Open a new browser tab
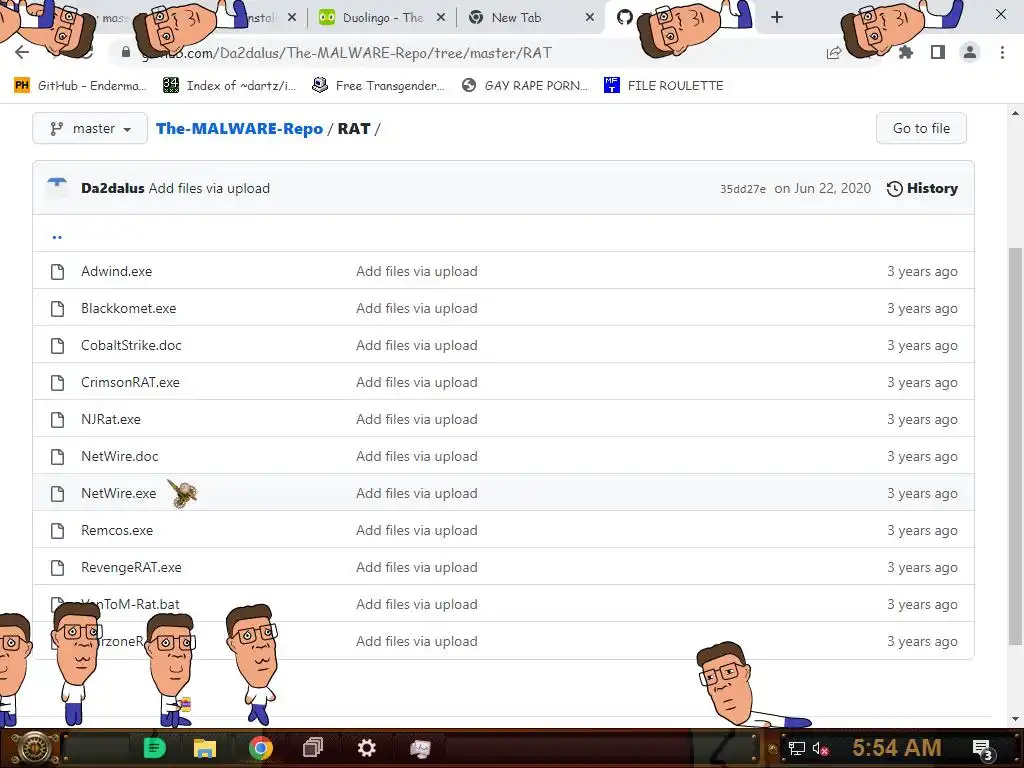The width and height of the screenshot is (1024, 768). [776, 17]
